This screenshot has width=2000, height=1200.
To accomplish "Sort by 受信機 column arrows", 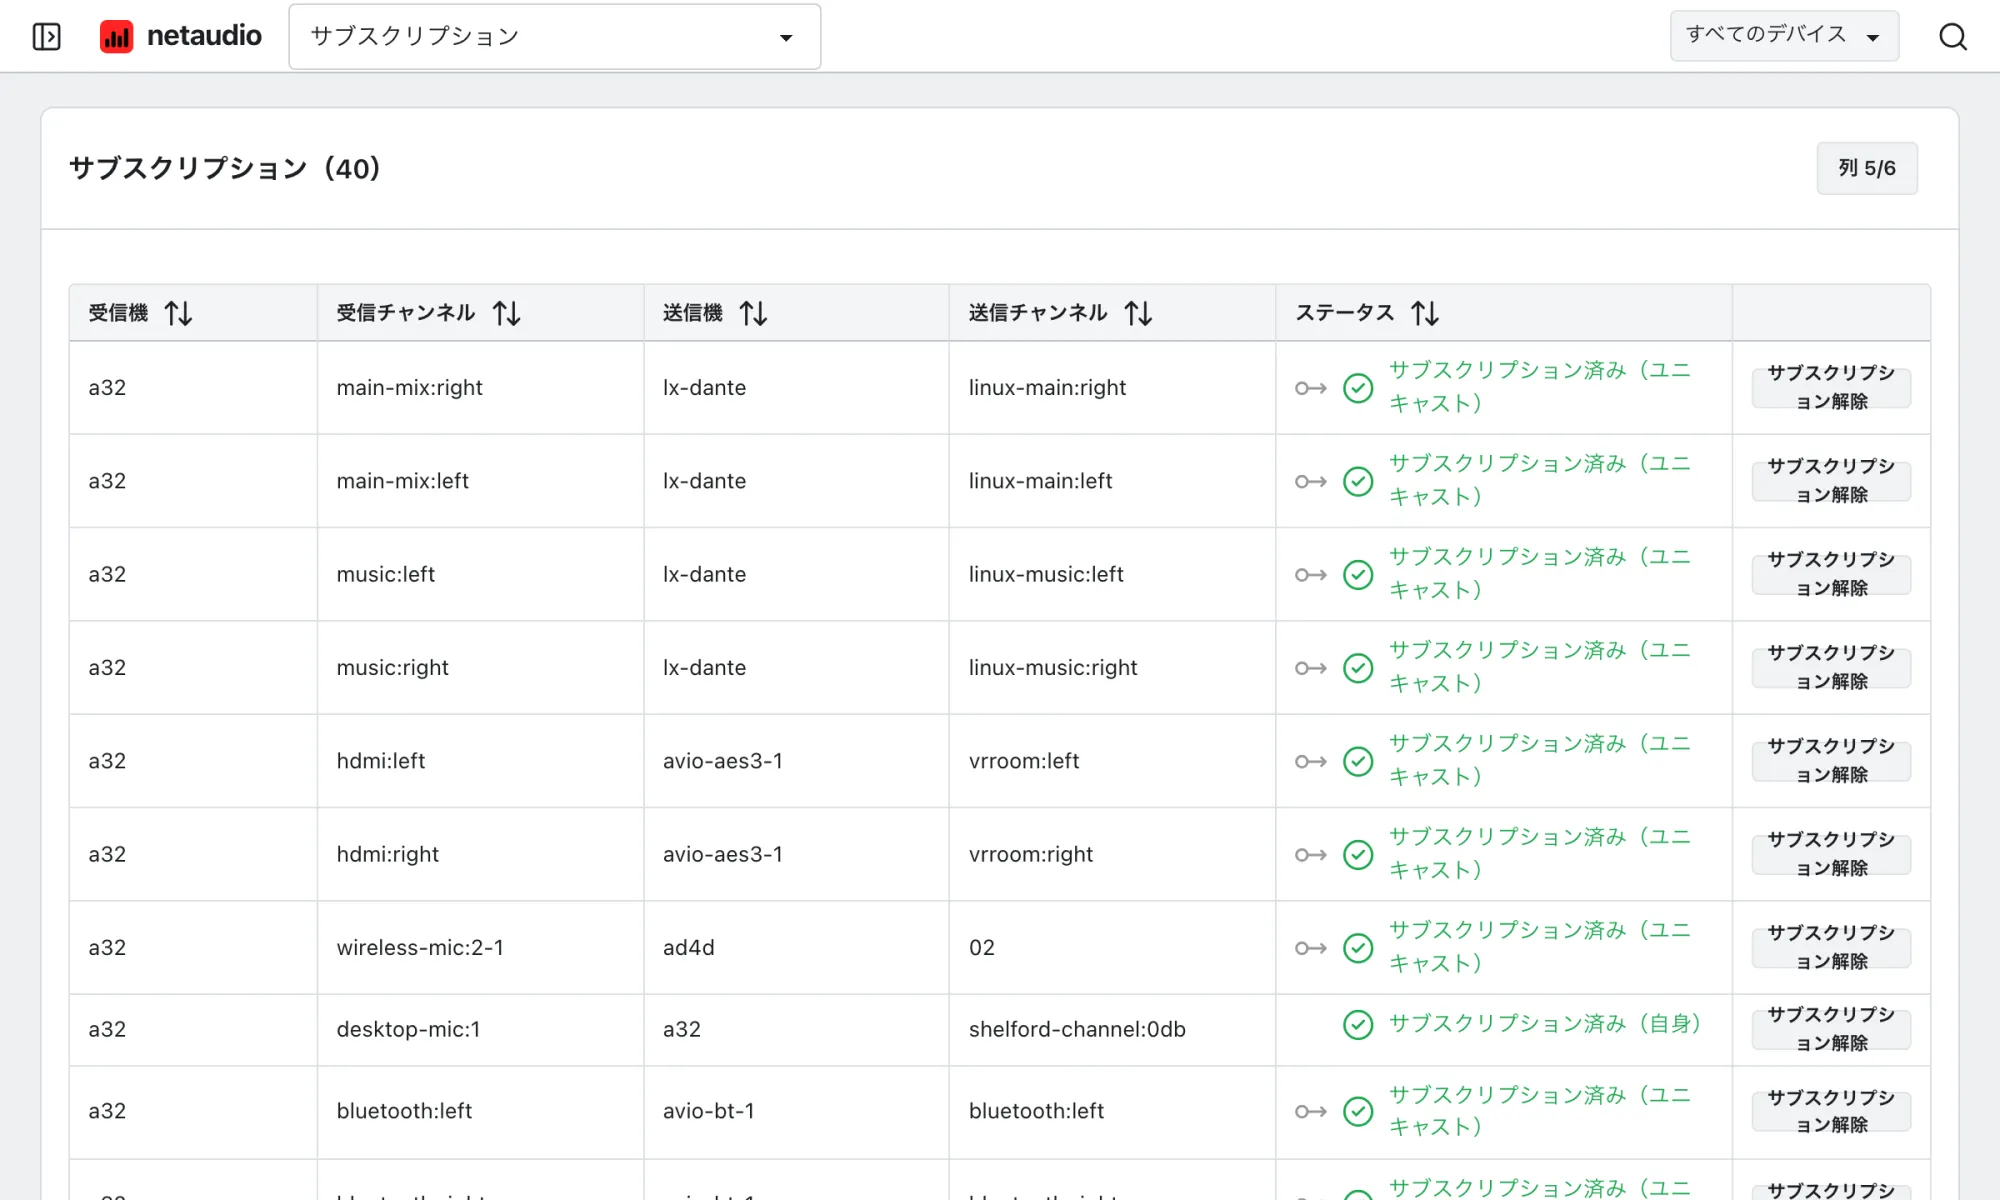I will 179,314.
